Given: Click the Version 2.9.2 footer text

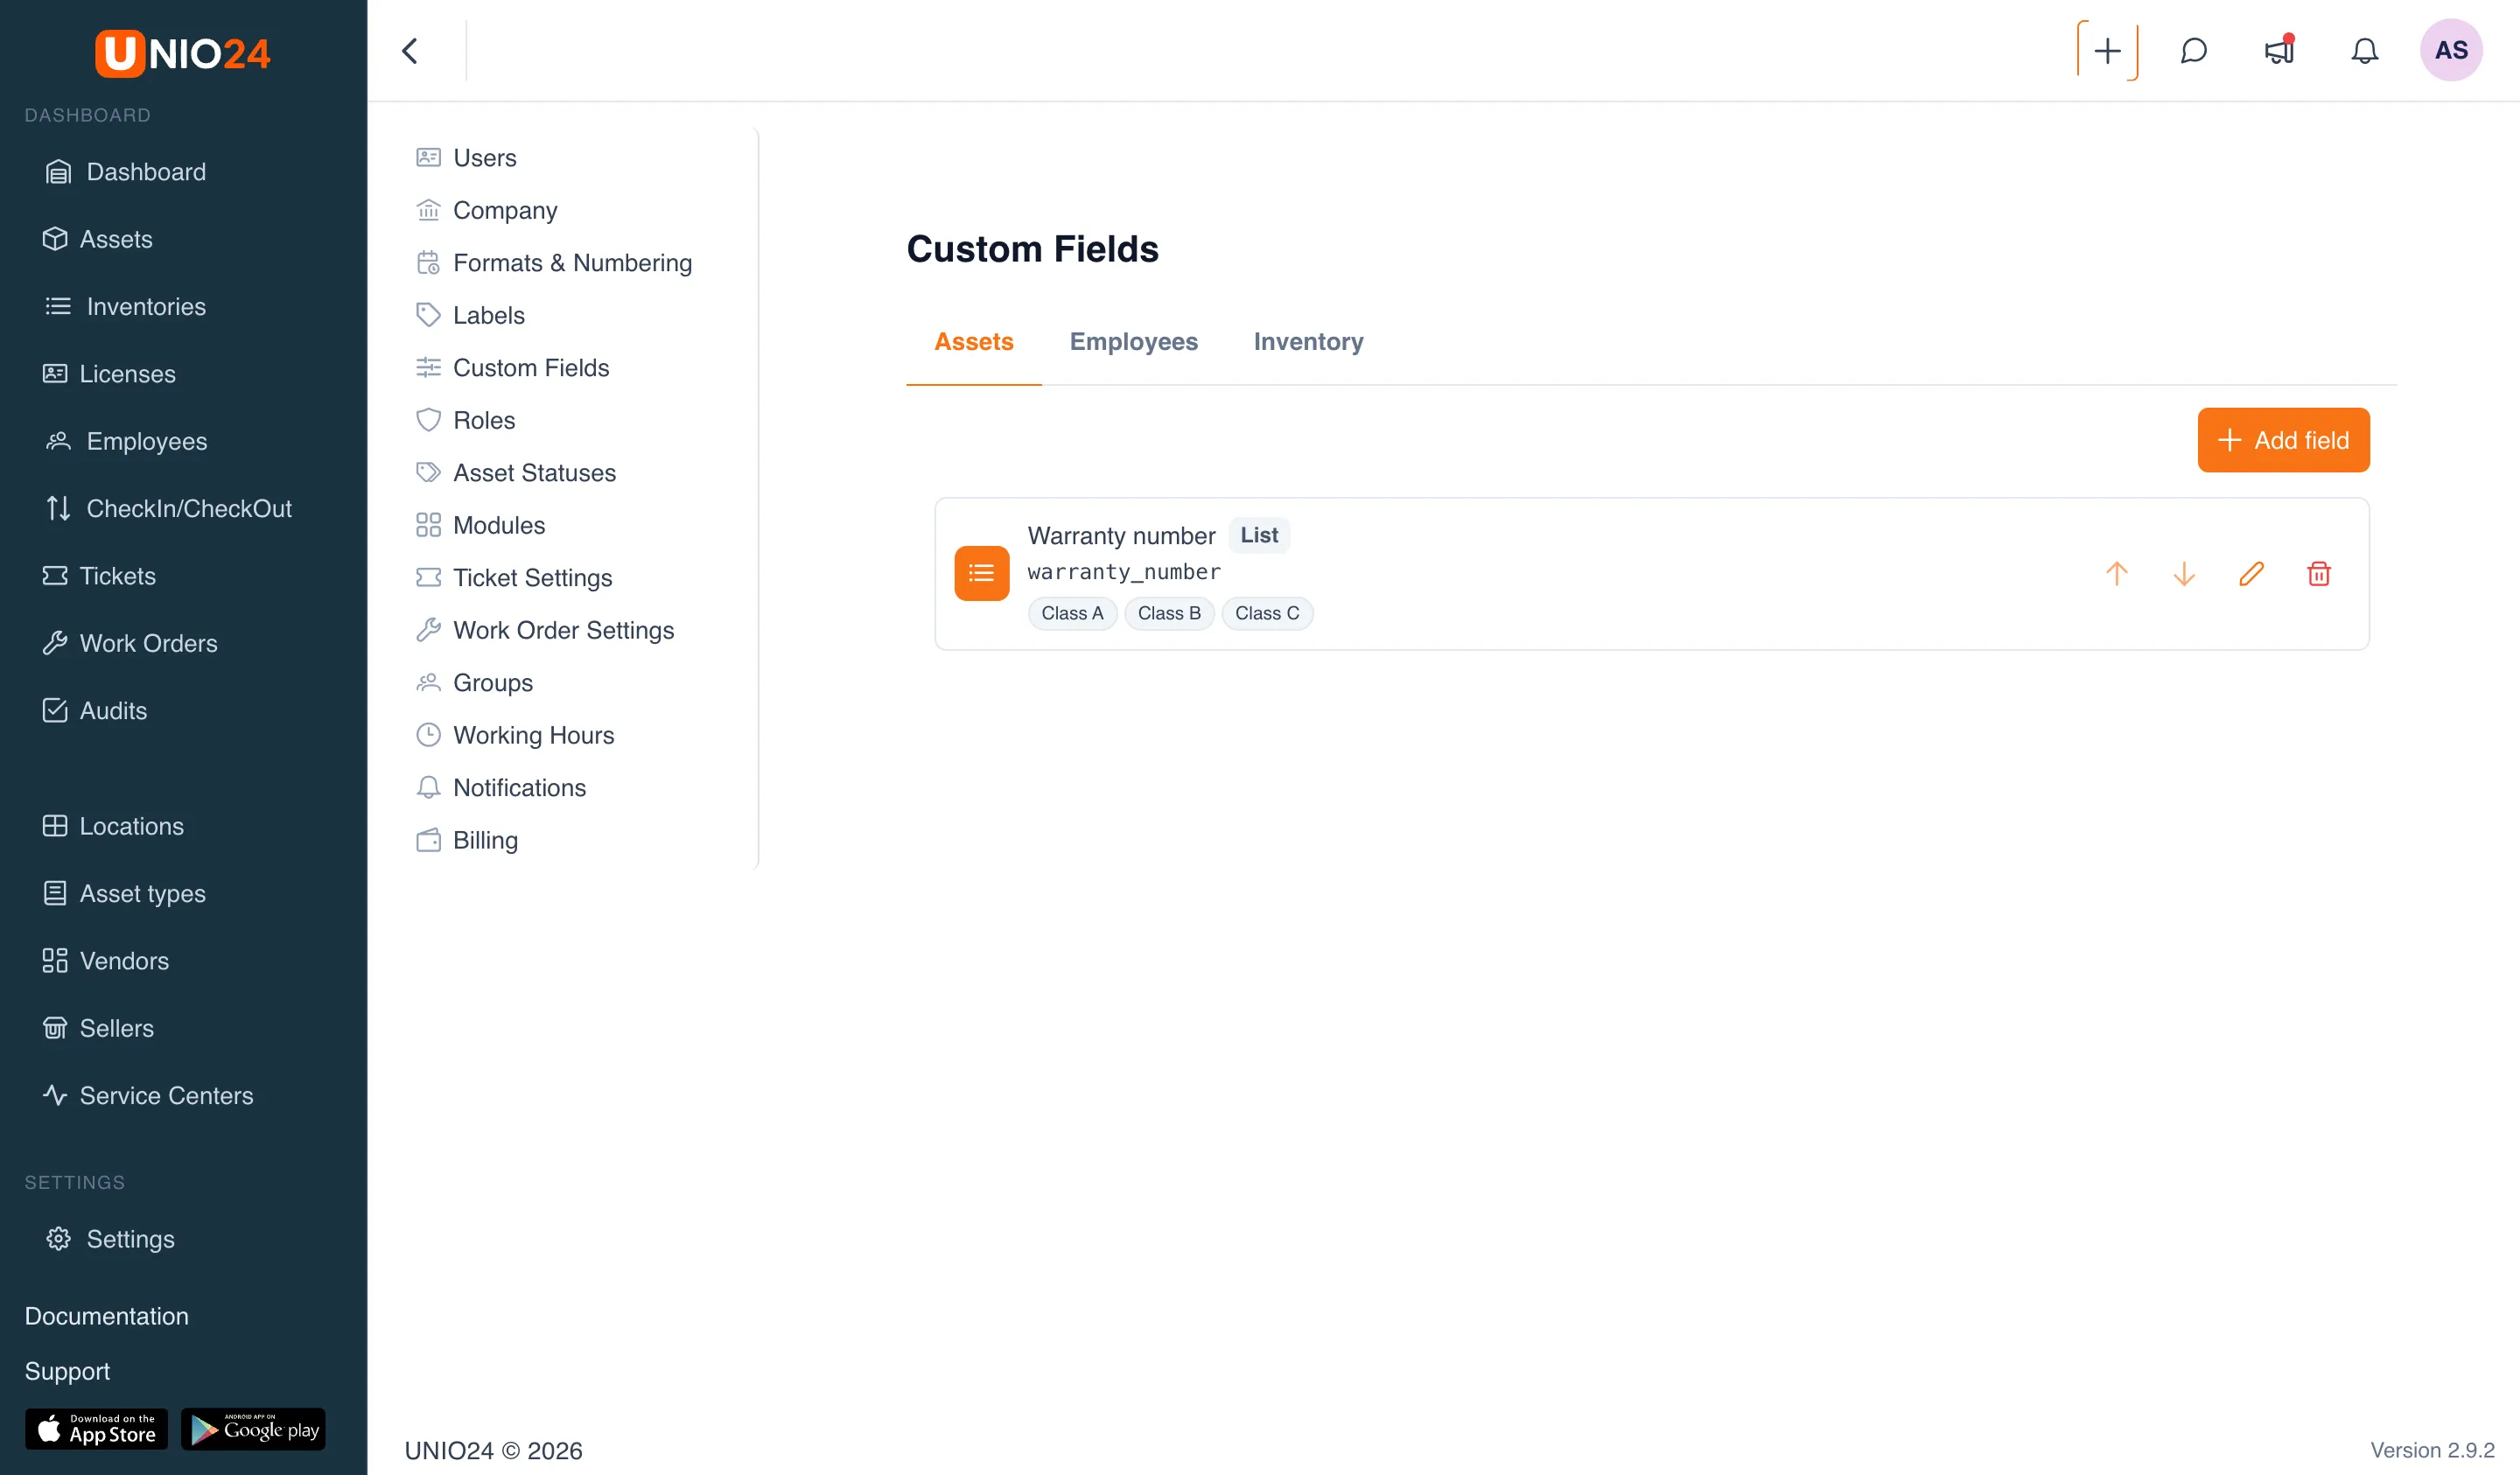Looking at the screenshot, I should point(2432,1450).
